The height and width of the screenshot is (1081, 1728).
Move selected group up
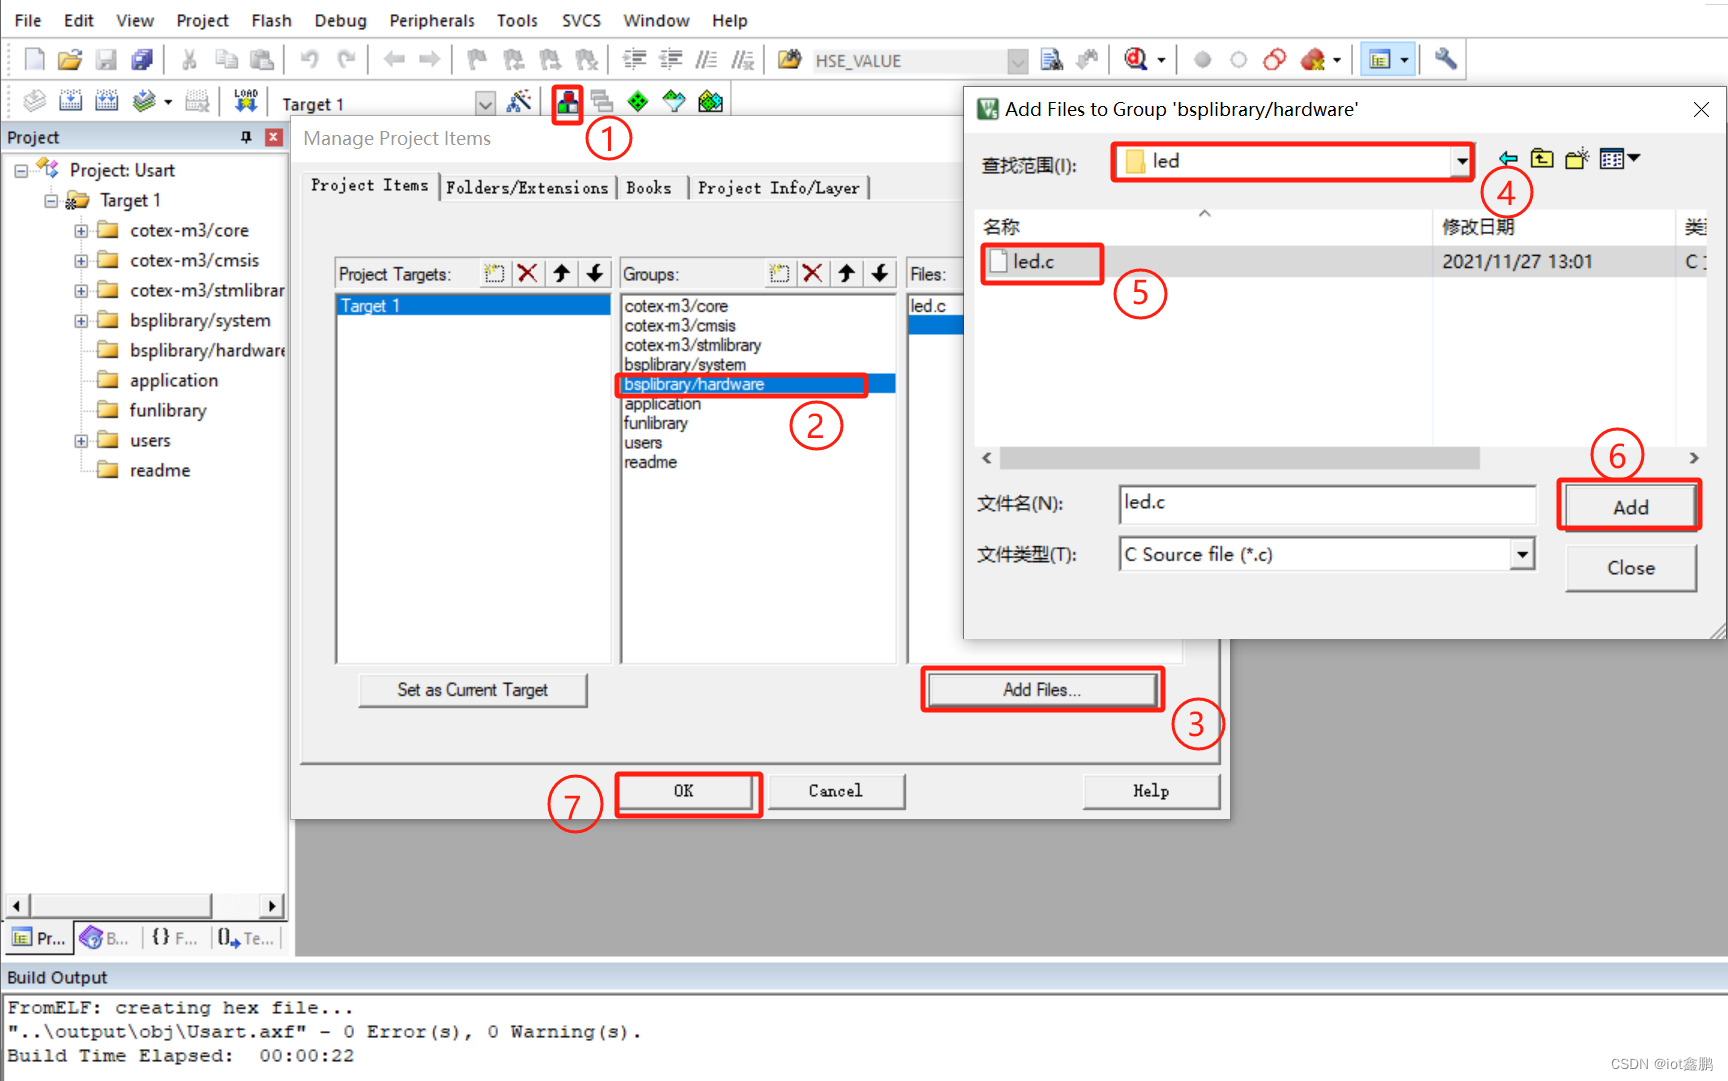pyautogui.click(x=846, y=273)
